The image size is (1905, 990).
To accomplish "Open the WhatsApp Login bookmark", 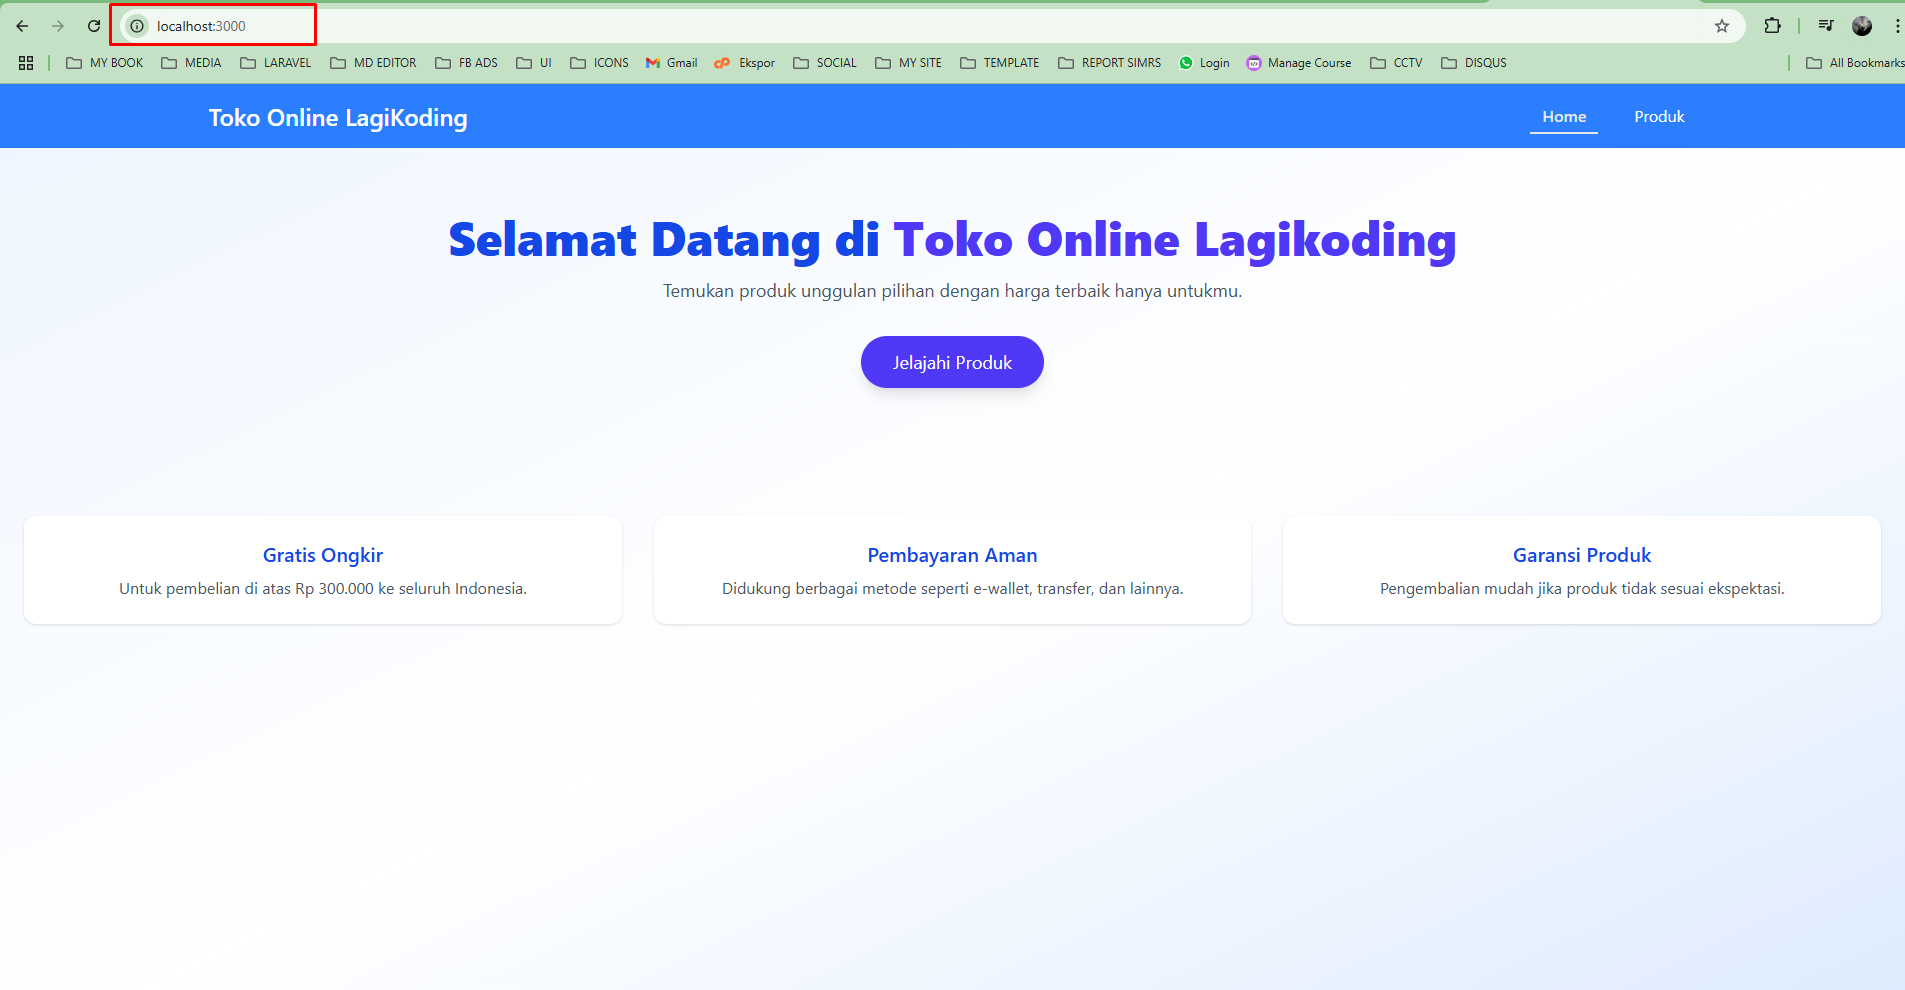I will 1204,62.
